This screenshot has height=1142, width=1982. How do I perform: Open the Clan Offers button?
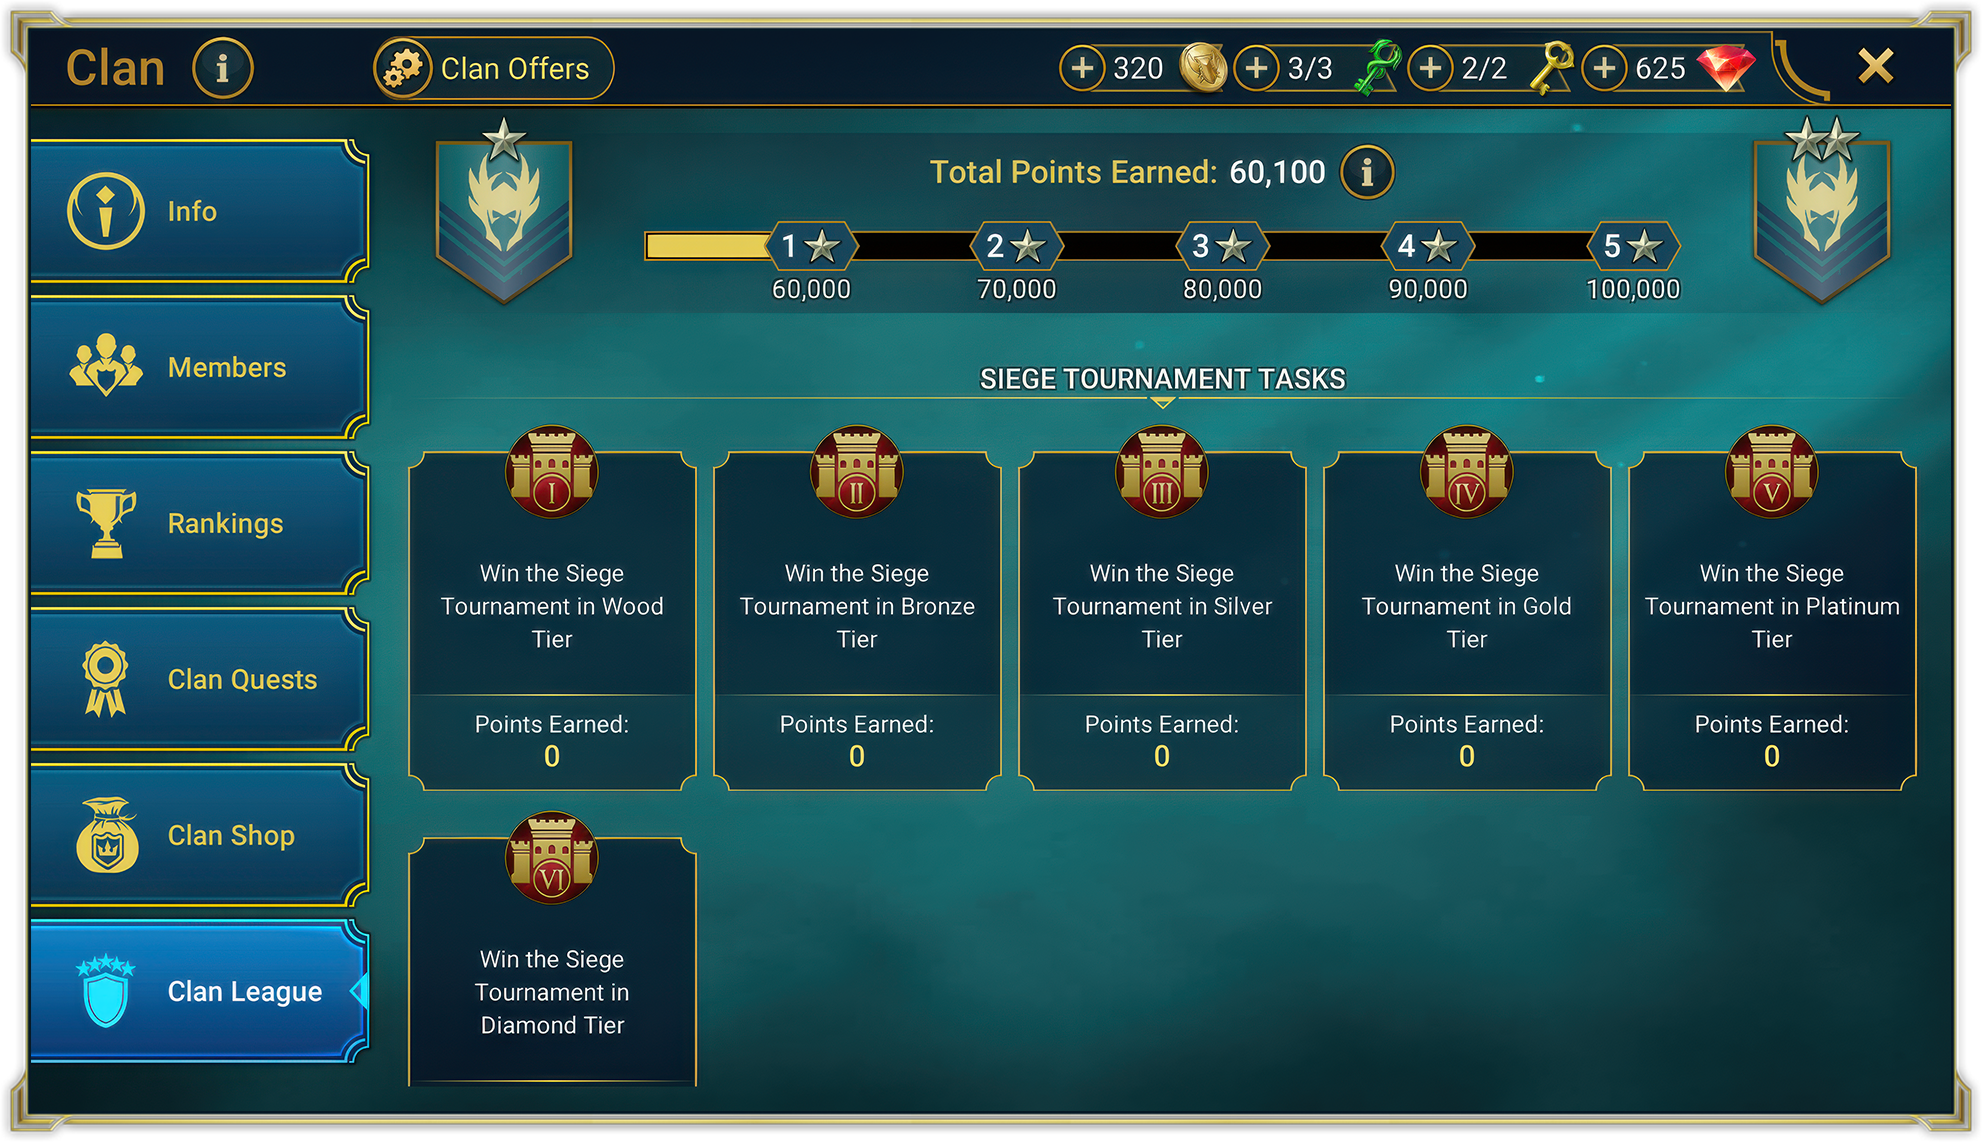[494, 68]
